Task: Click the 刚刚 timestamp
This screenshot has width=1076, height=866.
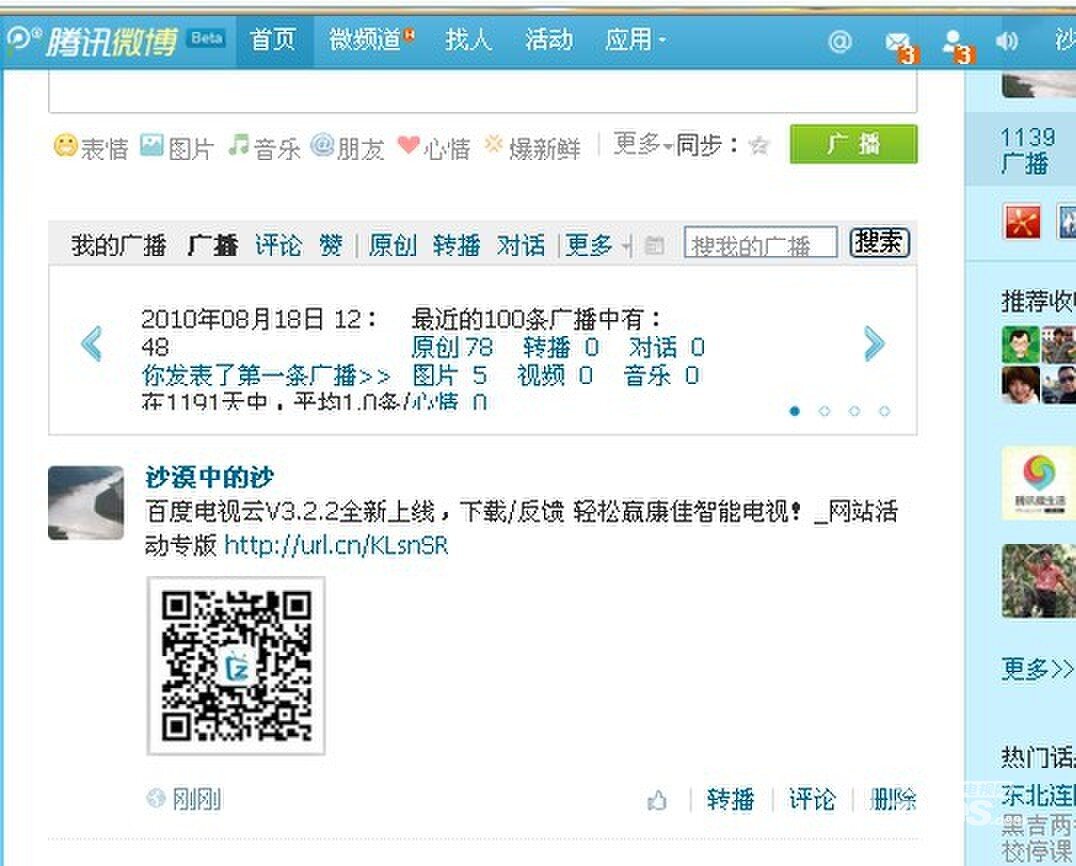Action: point(197,799)
